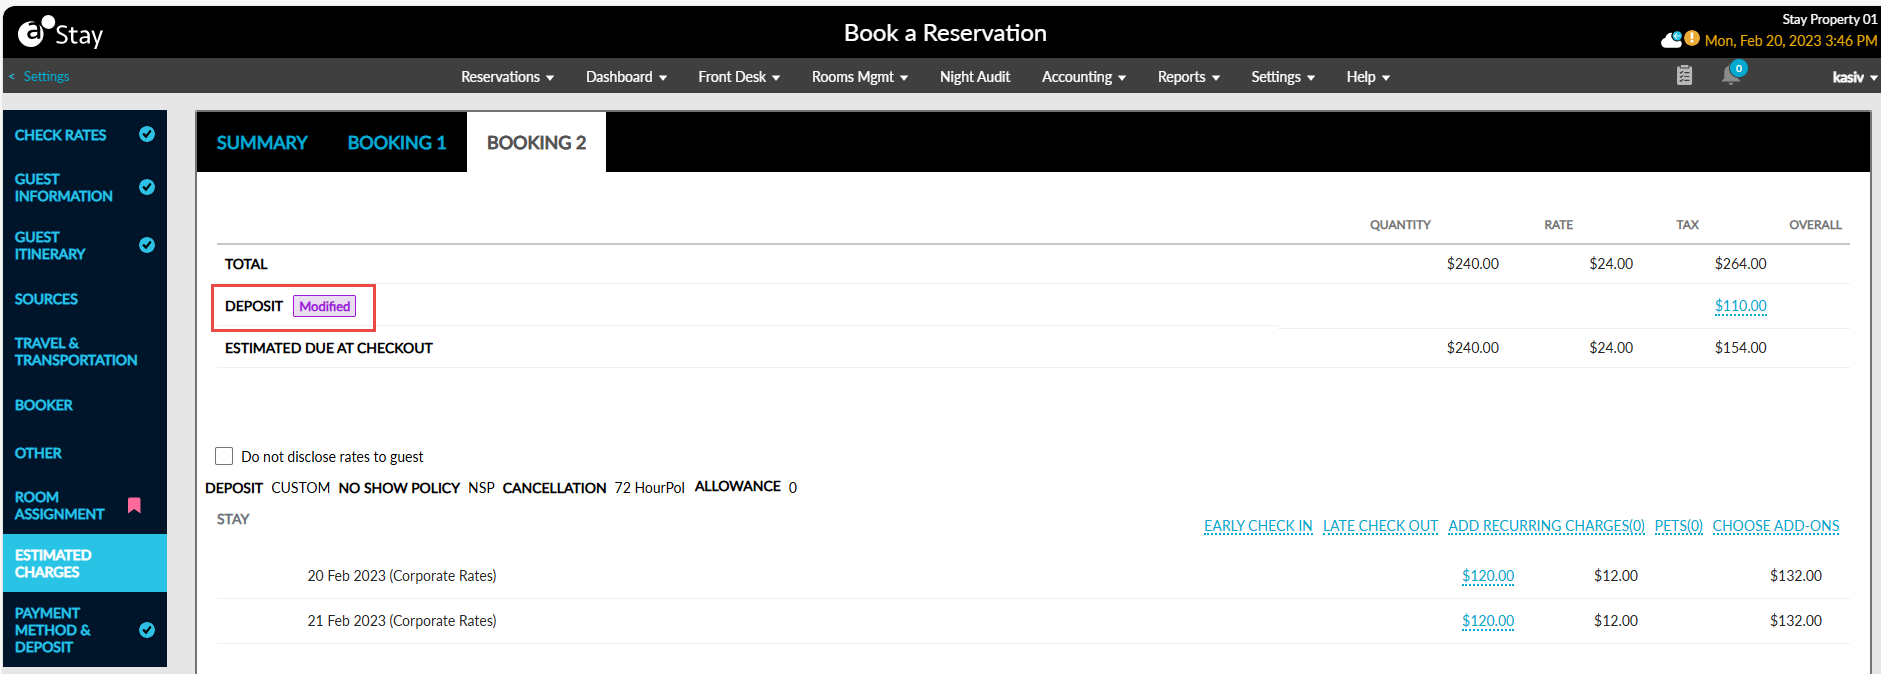Screen dimensions: 1881x674
Task: Go to Check Rates step
Action: click(60, 135)
